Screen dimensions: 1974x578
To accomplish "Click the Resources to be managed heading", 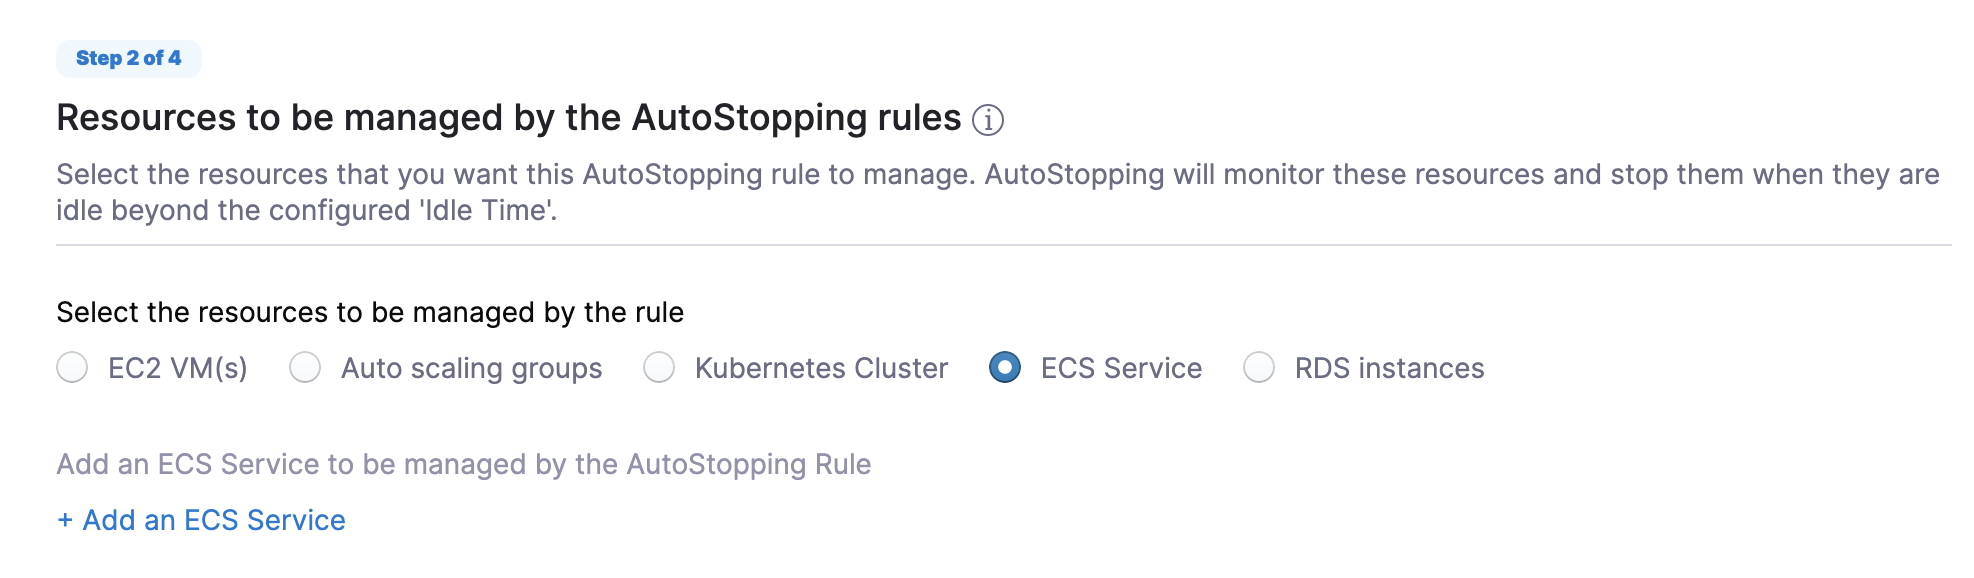I will click(509, 118).
